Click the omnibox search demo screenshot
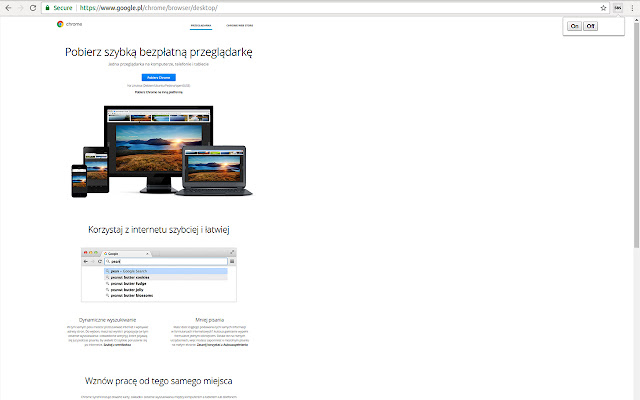This screenshot has width=640, height=400. click(x=159, y=275)
